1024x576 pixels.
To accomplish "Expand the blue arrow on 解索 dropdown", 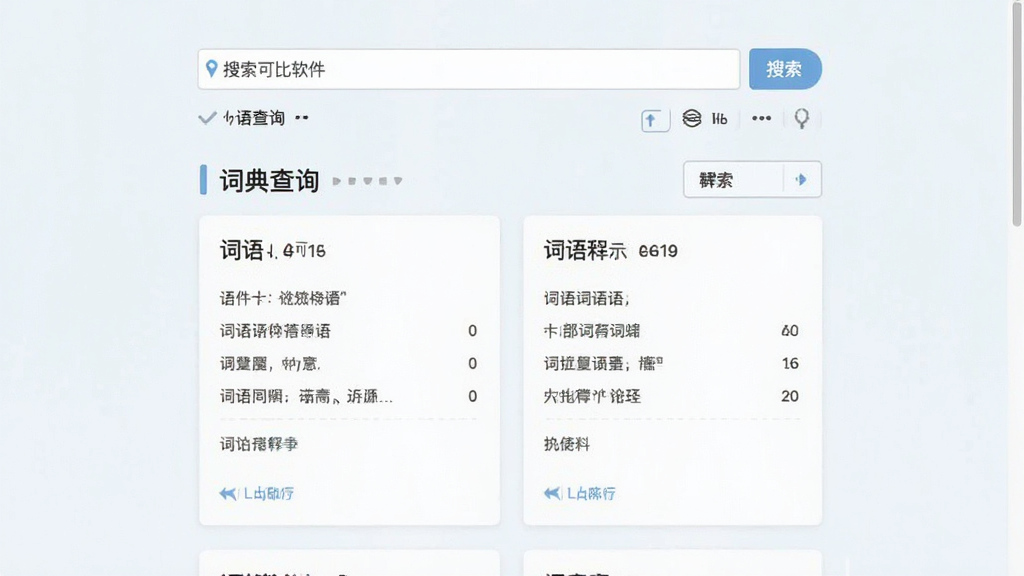I will pos(801,180).
